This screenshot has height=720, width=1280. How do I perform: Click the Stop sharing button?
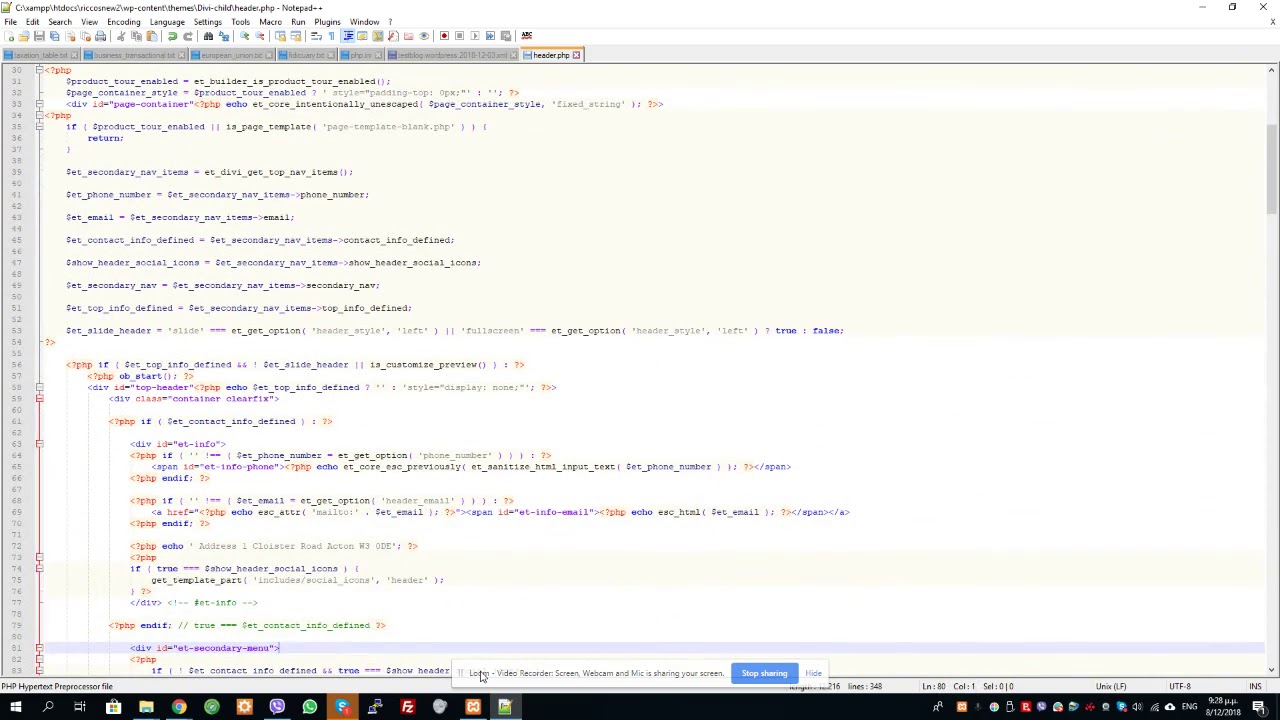coord(764,673)
